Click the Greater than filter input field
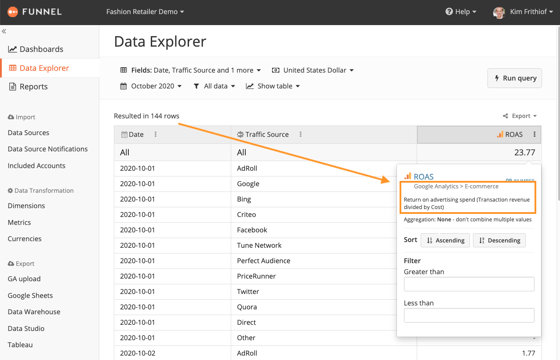Screen dimensions: 560x360 tap(469, 284)
